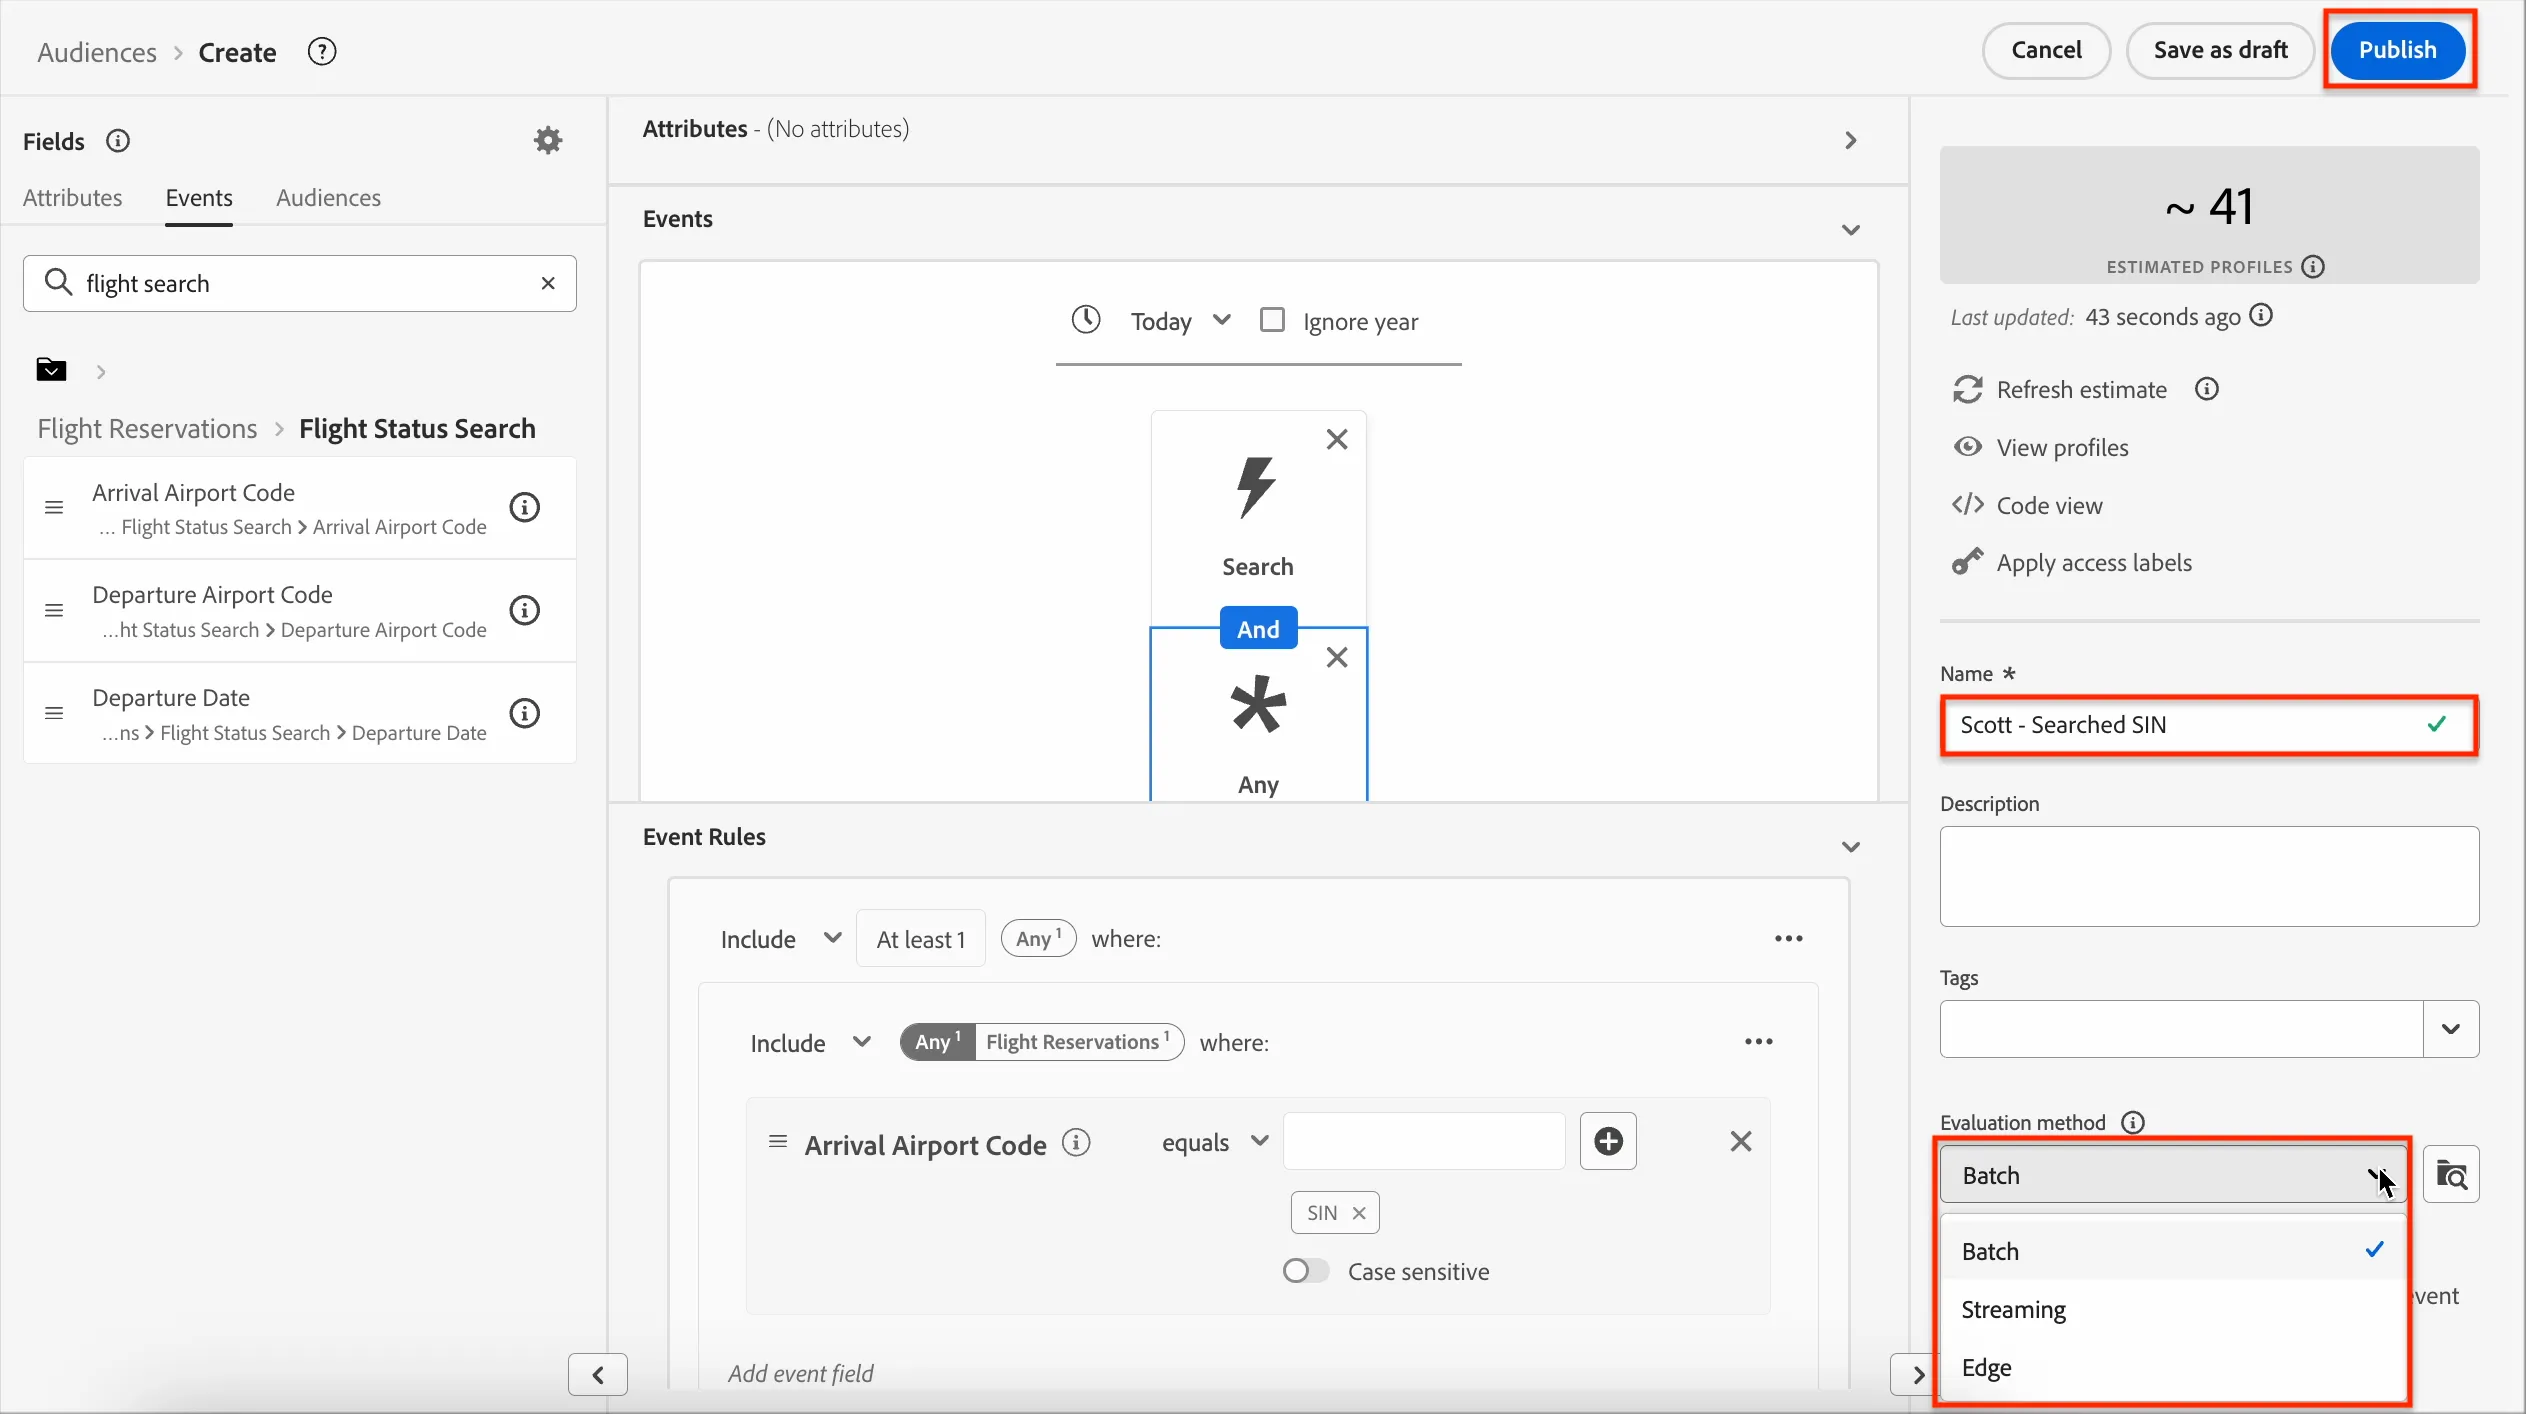This screenshot has height=1414, width=2526.
Task: Remove the Any event card
Action: point(1337,657)
